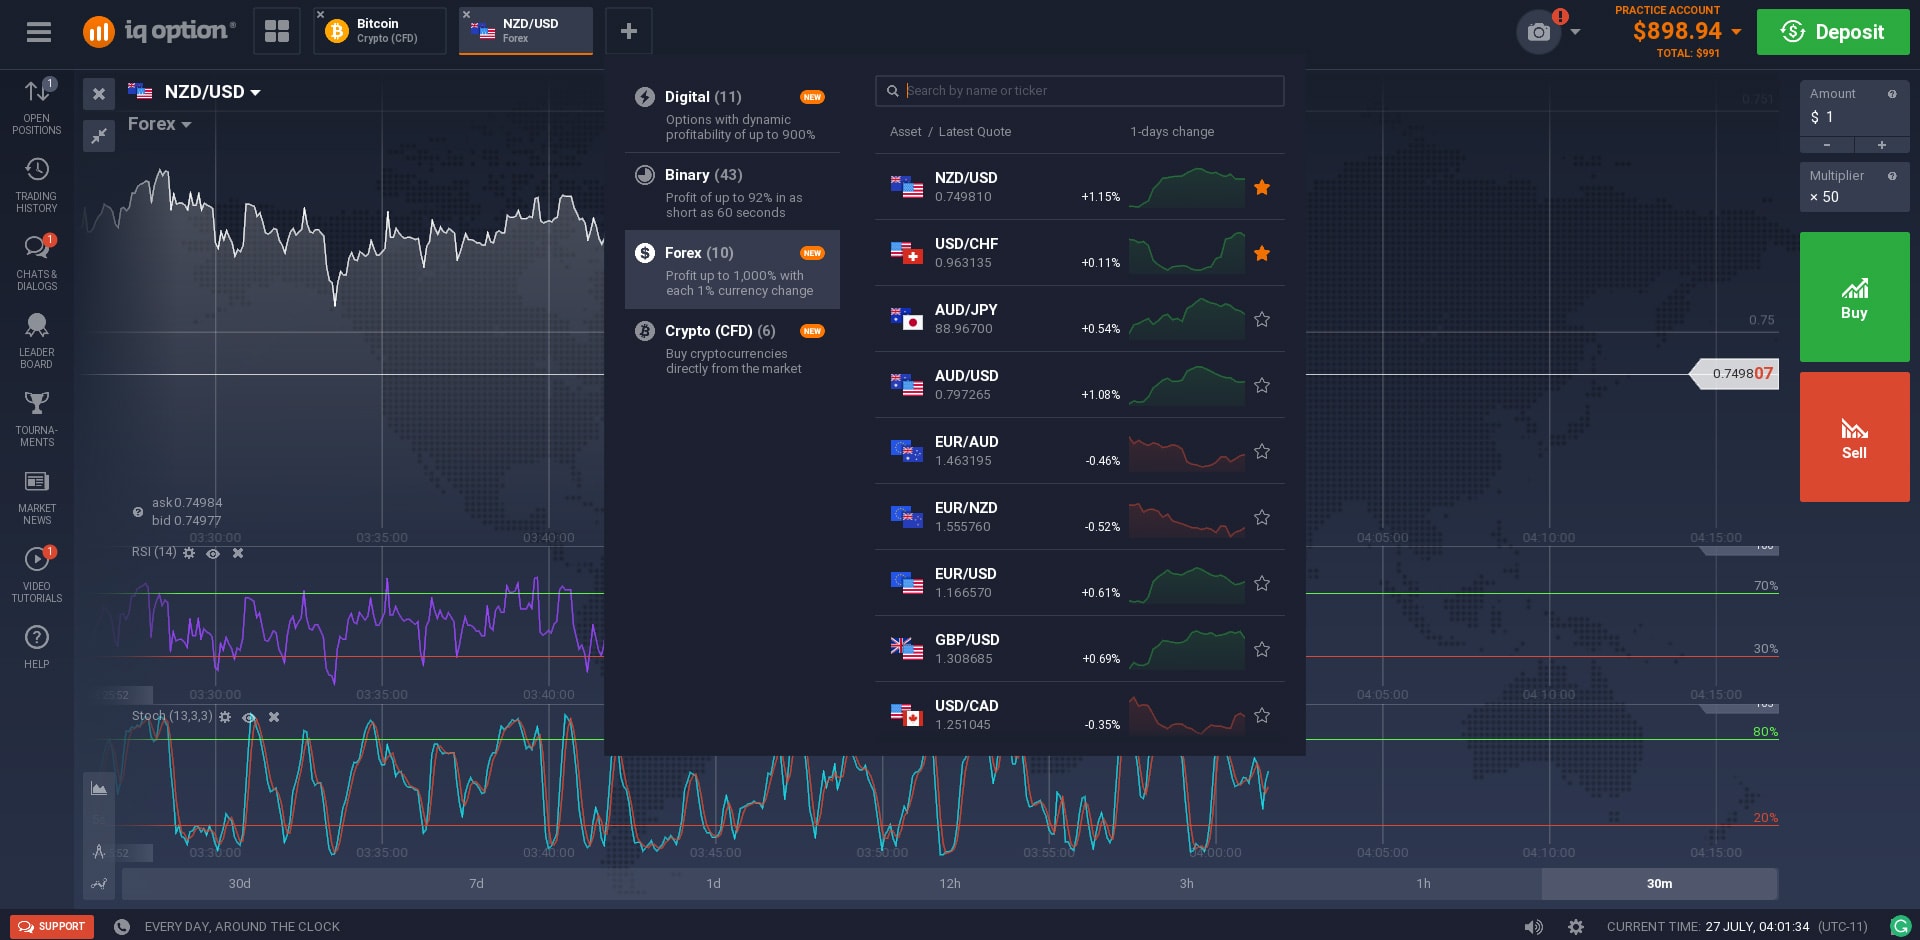The image size is (1920, 940).
Task: Select the Binary (43) category
Action: pos(732,192)
